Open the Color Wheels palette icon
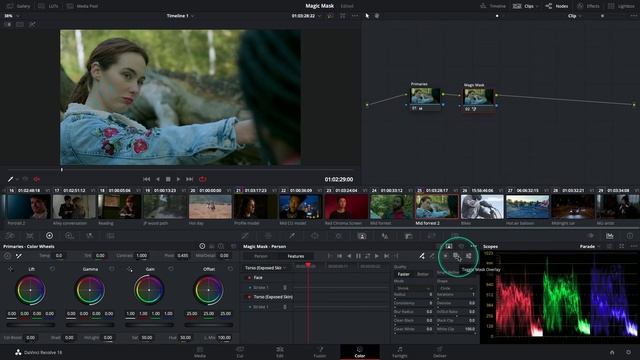The height and width of the screenshot is (360, 640). click(x=49, y=236)
